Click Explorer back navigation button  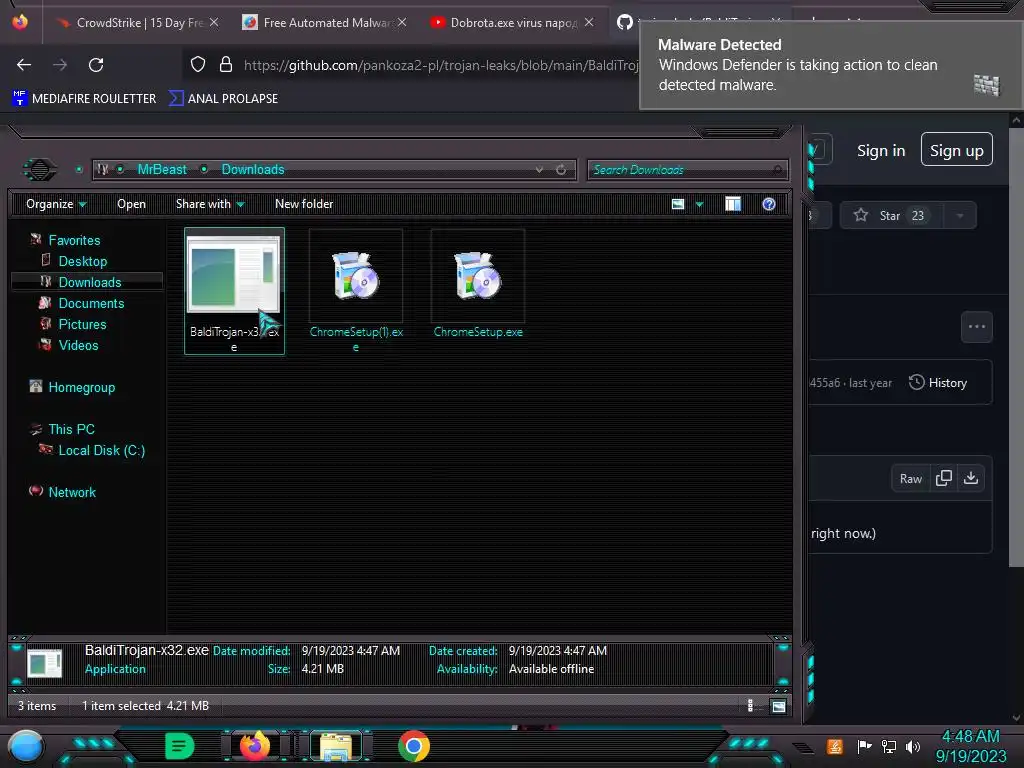[x=40, y=170]
